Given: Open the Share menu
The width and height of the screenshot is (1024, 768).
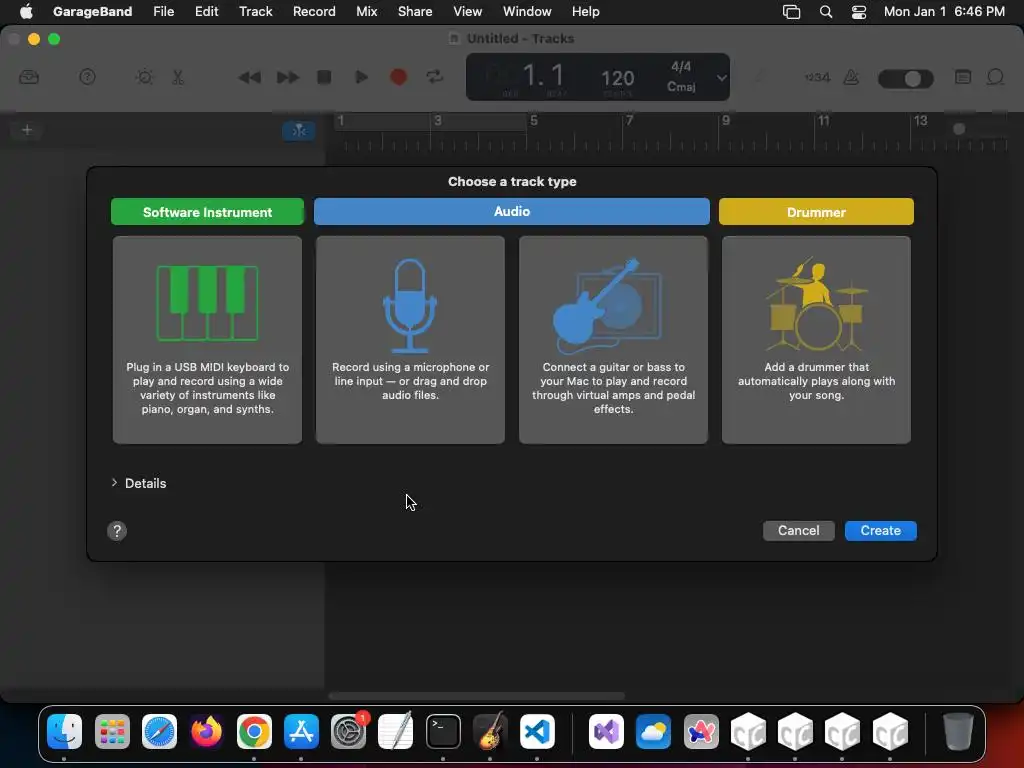Looking at the screenshot, I should [415, 11].
